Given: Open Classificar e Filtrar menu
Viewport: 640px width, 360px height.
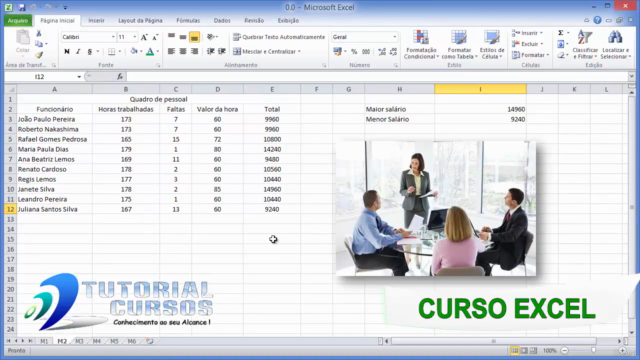Looking at the screenshot, I should click(584, 45).
